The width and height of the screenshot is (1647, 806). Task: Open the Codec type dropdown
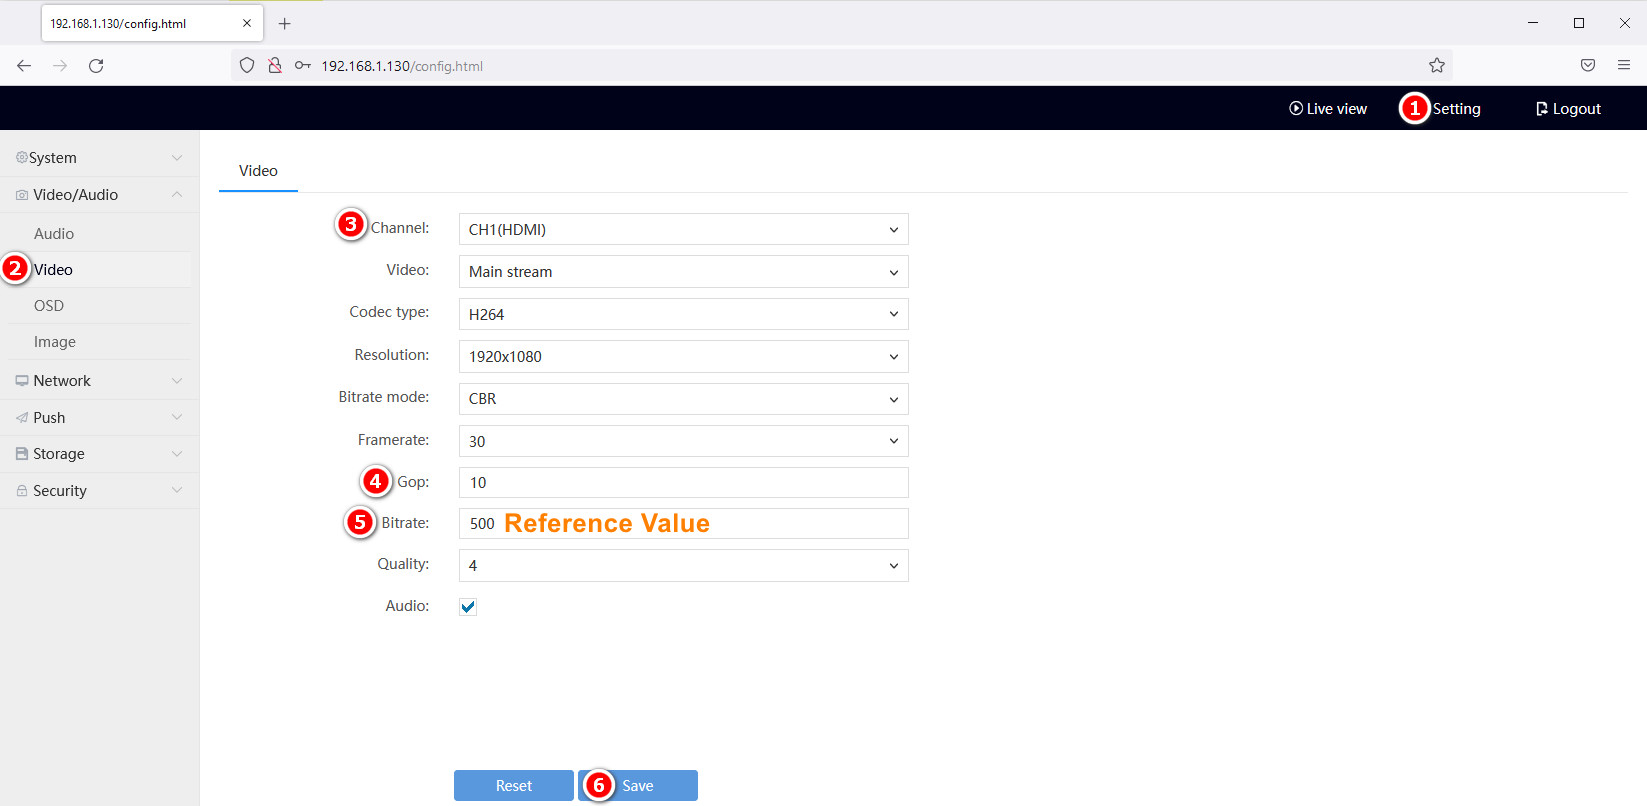(683, 314)
